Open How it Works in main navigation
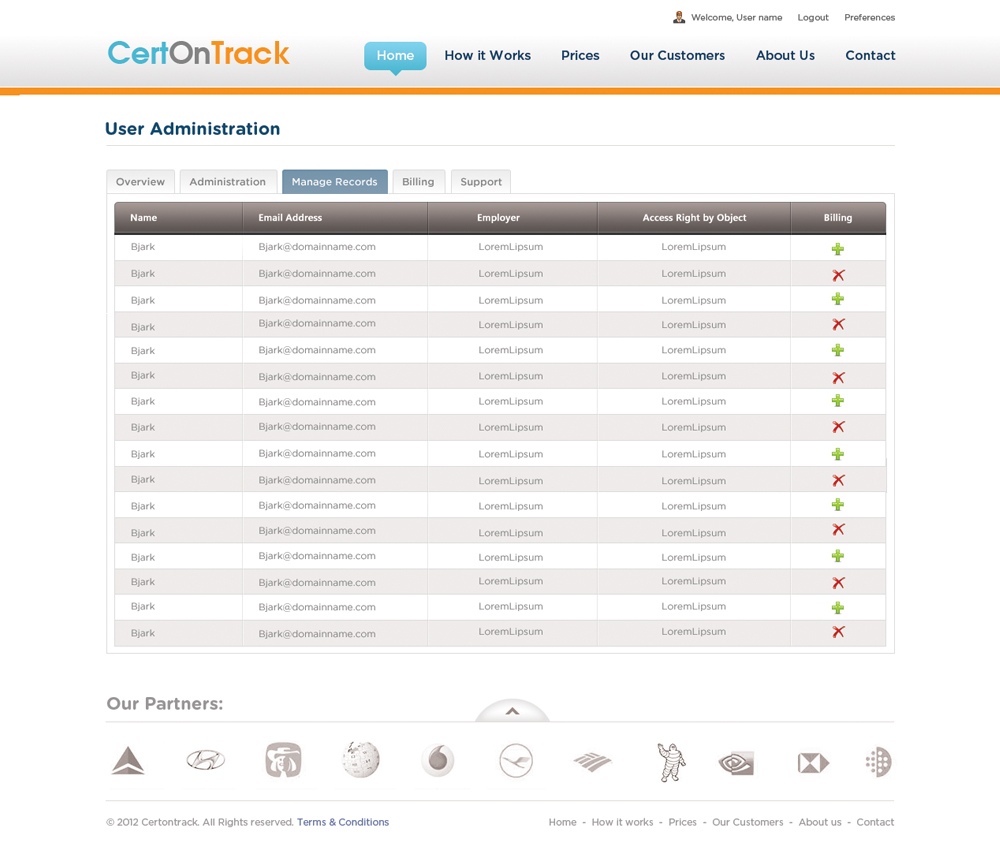The image size is (1000, 845). point(488,55)
